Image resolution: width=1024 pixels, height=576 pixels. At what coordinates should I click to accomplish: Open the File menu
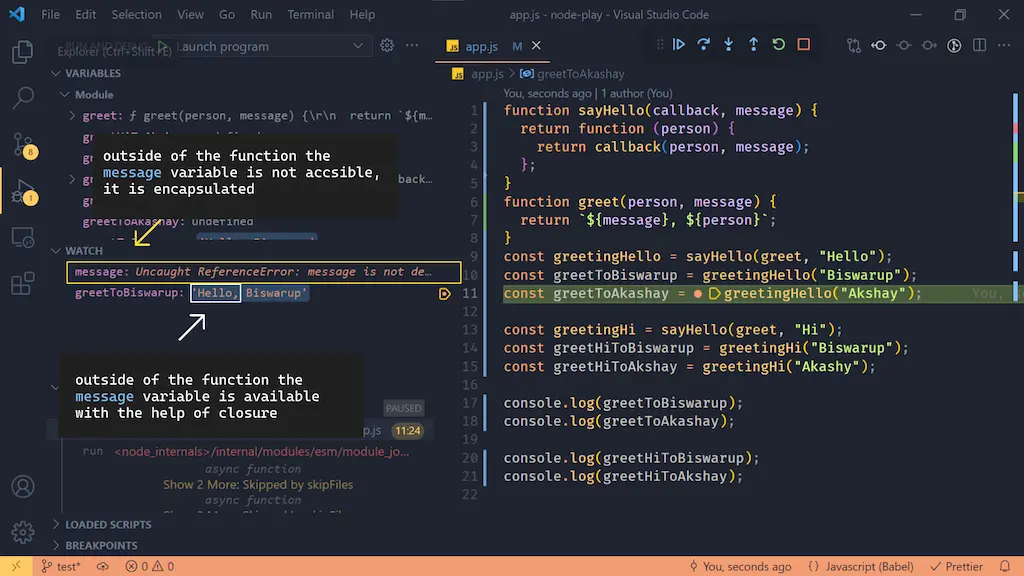pos(50,14)
